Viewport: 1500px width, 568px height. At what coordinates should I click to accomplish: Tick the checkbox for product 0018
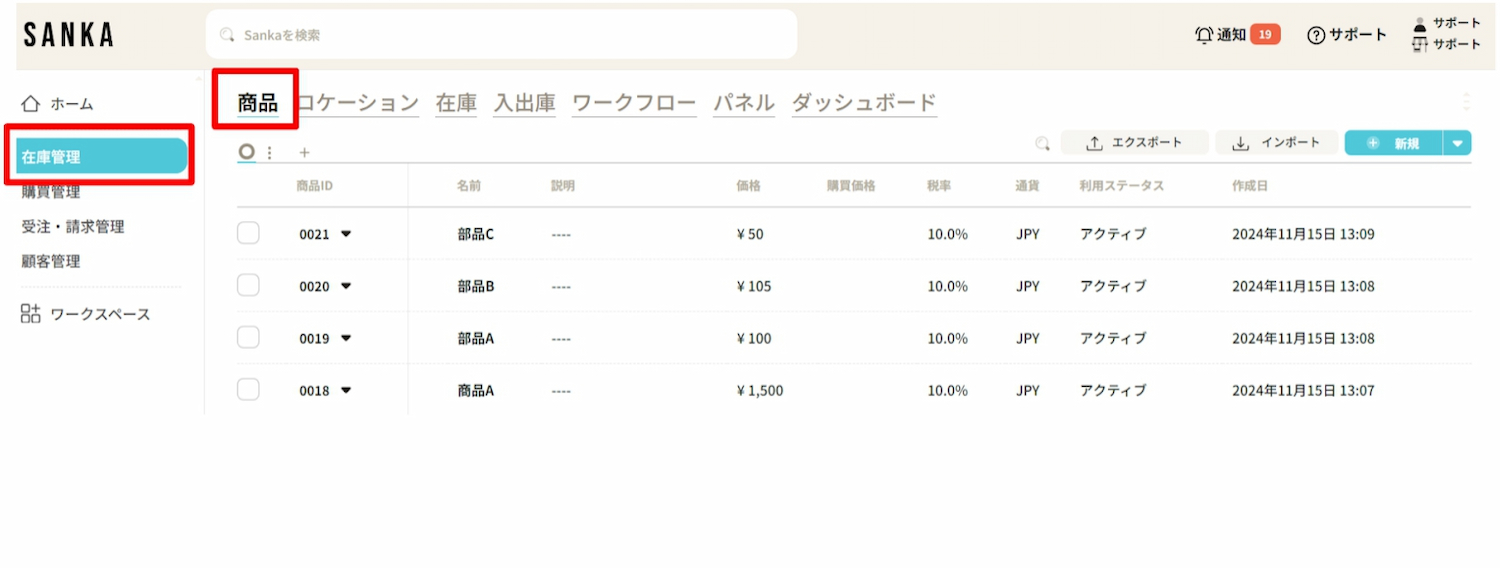point(248,390)
